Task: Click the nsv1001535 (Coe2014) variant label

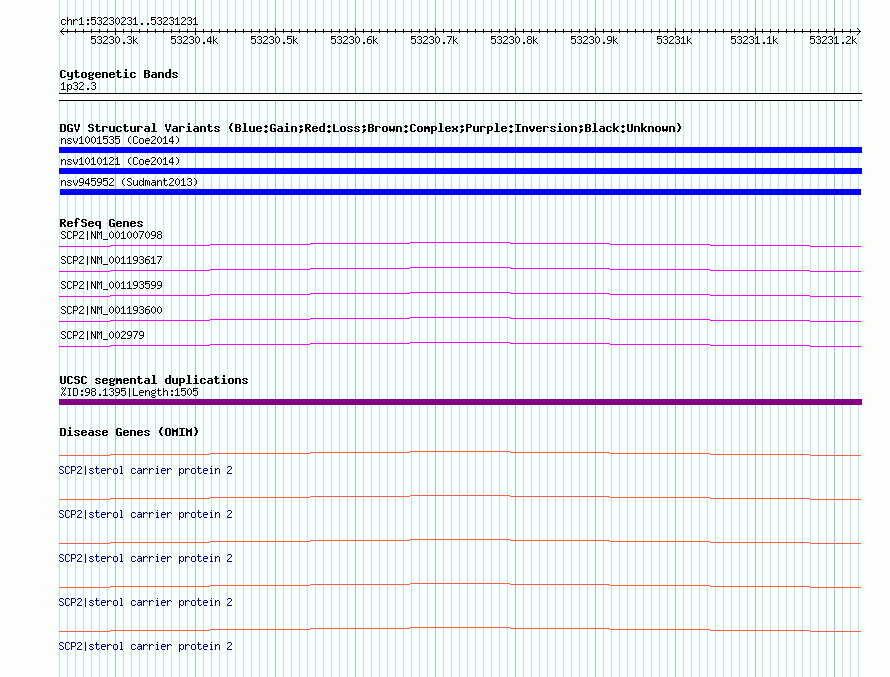Action: coord(120,140)
